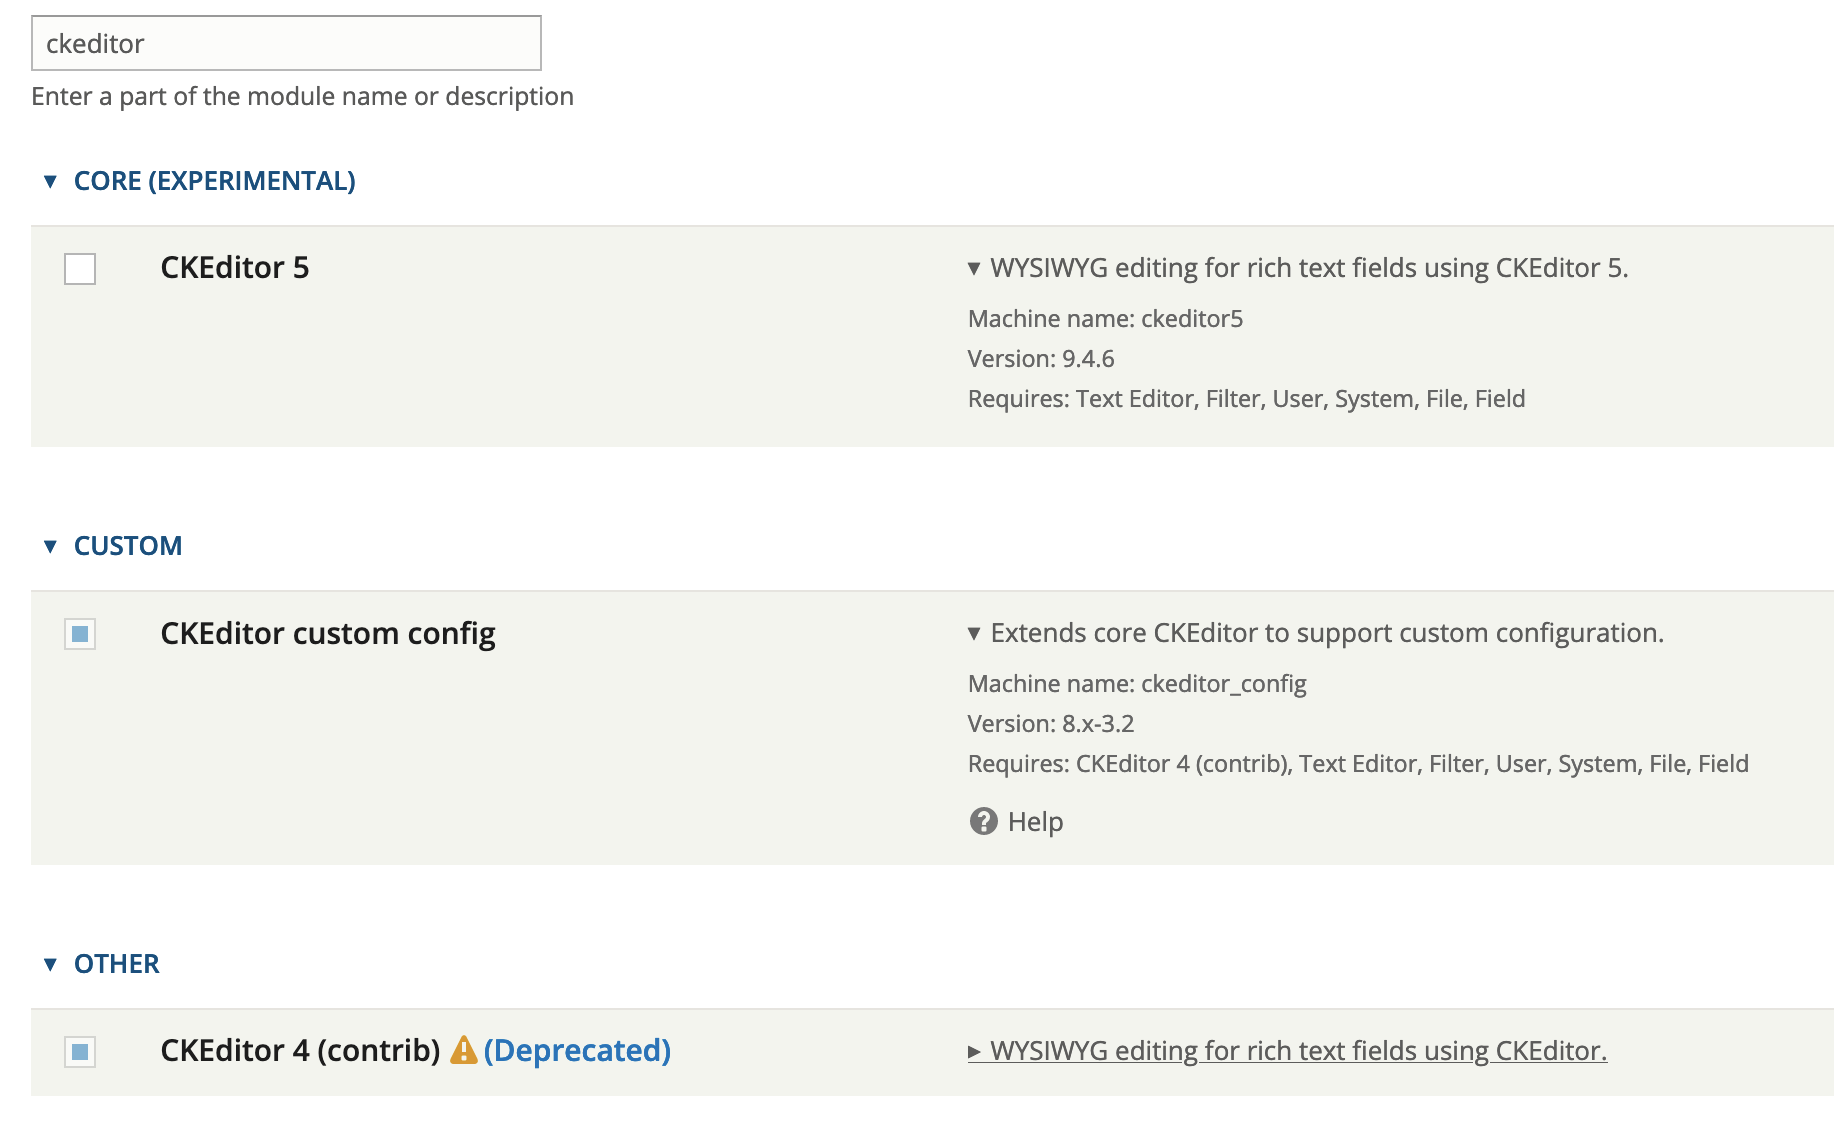Open the (Deprecated) link for CKEditor 4
The width and height of the screenshot is (1834, 1134).
click(x=577, y=1051)
